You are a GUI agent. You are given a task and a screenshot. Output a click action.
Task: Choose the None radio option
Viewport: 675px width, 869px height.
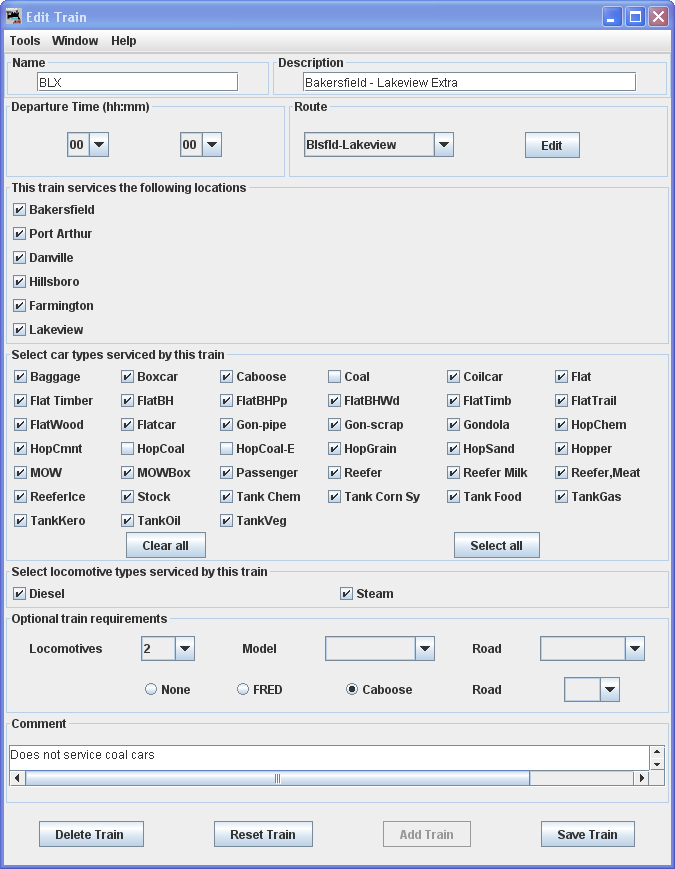point(151,690)
